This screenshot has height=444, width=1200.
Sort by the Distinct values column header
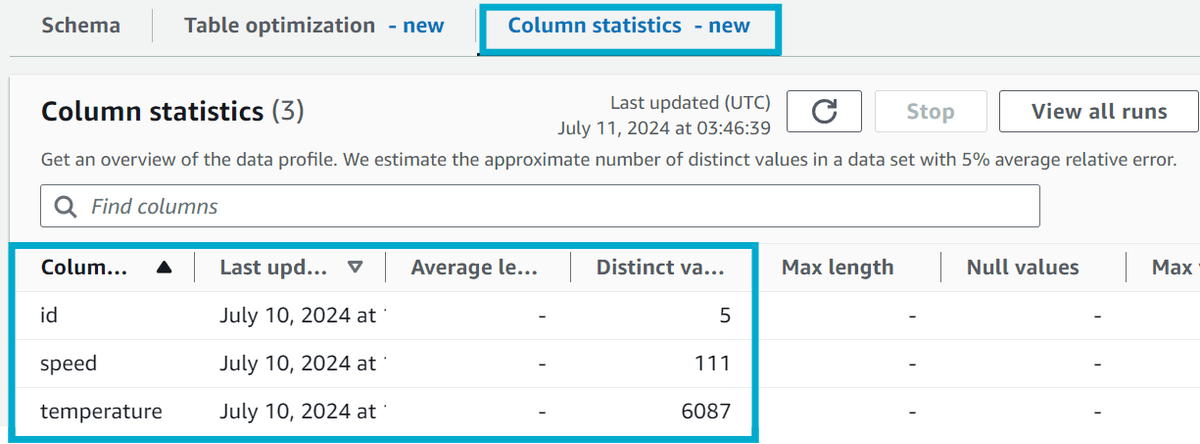click(x=660, y=267)
